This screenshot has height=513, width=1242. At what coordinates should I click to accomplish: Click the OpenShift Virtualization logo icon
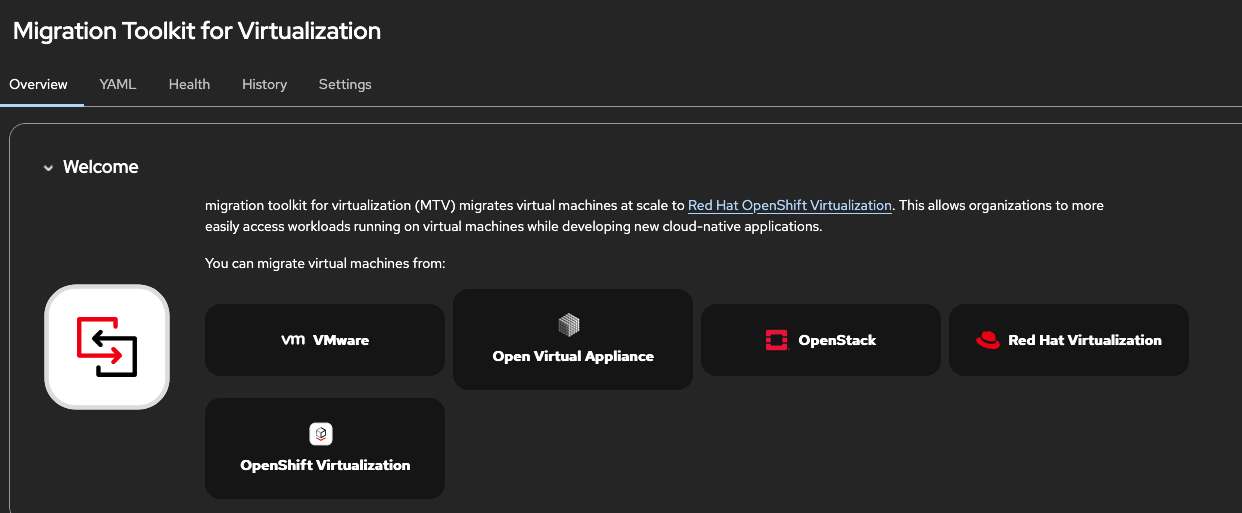click(321, 434)
